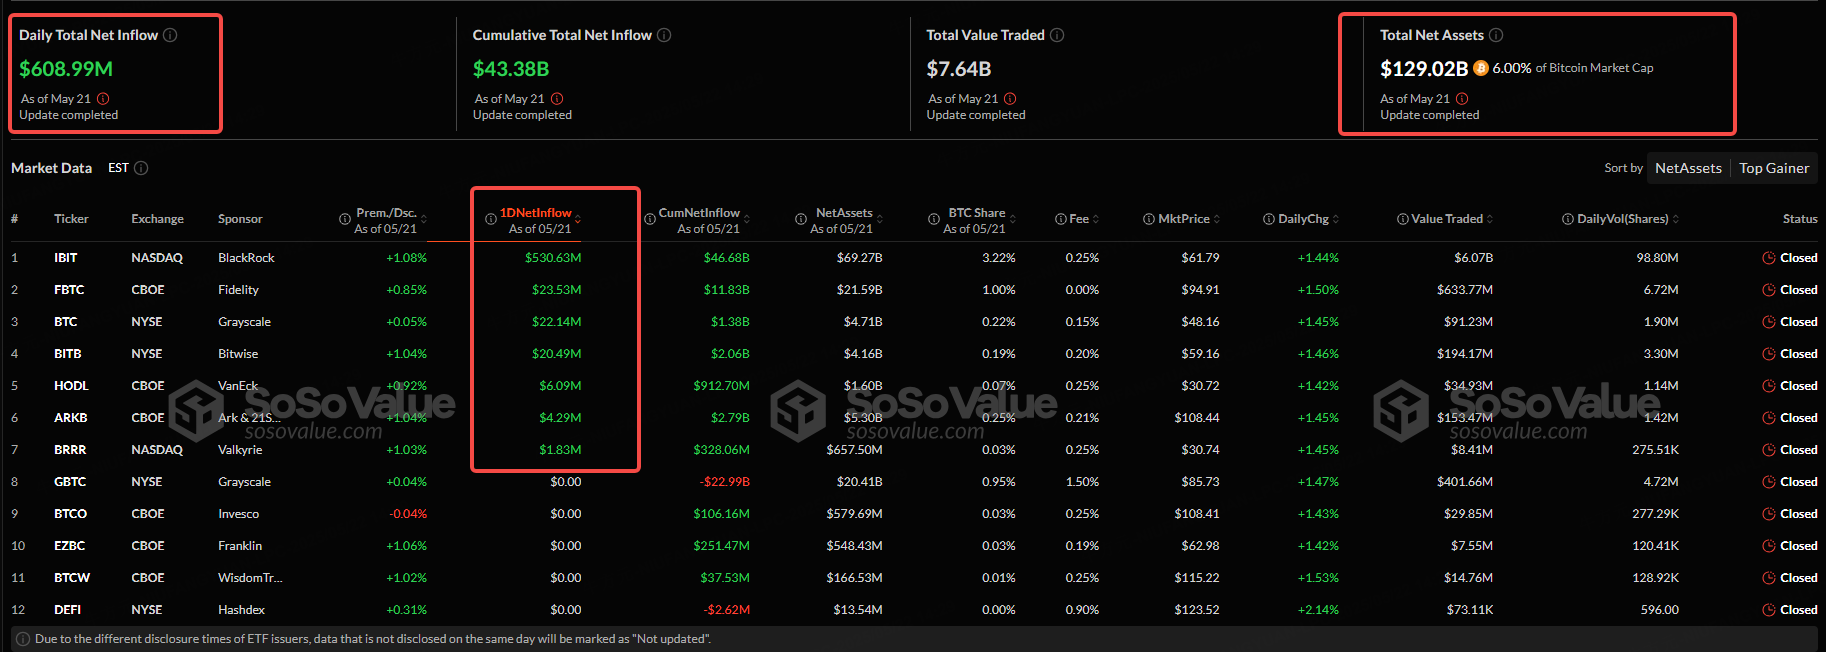1826x652 pixels.
Task: Click the Market Data heading
Action: [x=51, y=168]
